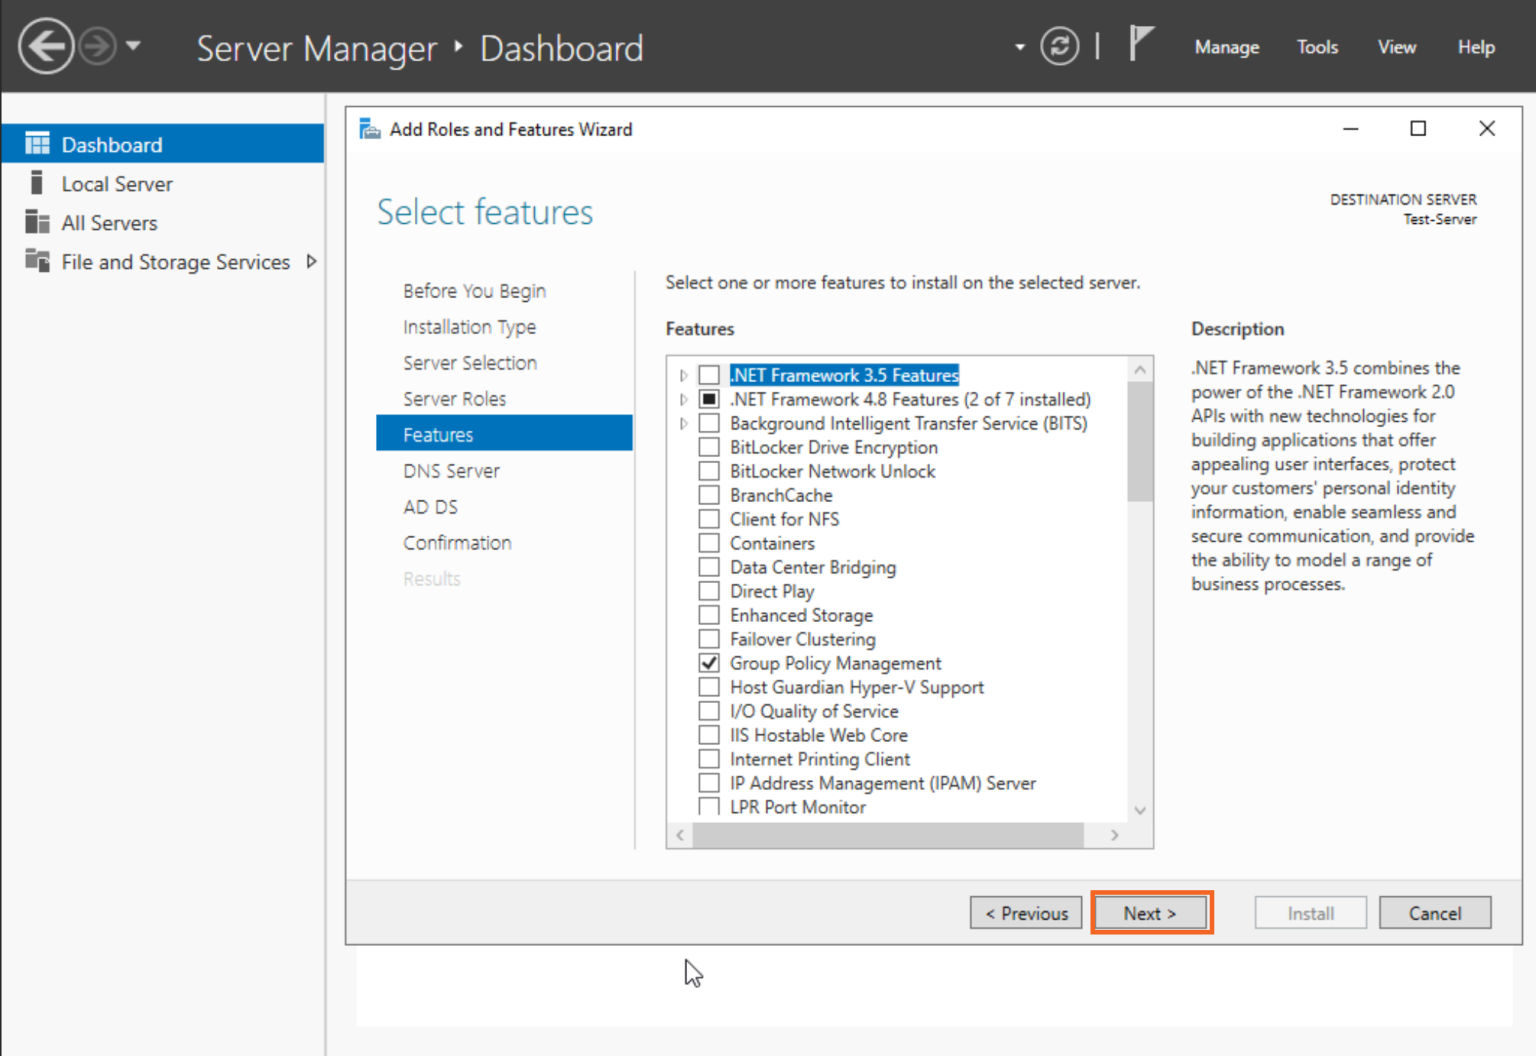This screenshot has height=1056, width=1536.
Task: Open notifications via the flag icon
Action: coord(1140,45)
